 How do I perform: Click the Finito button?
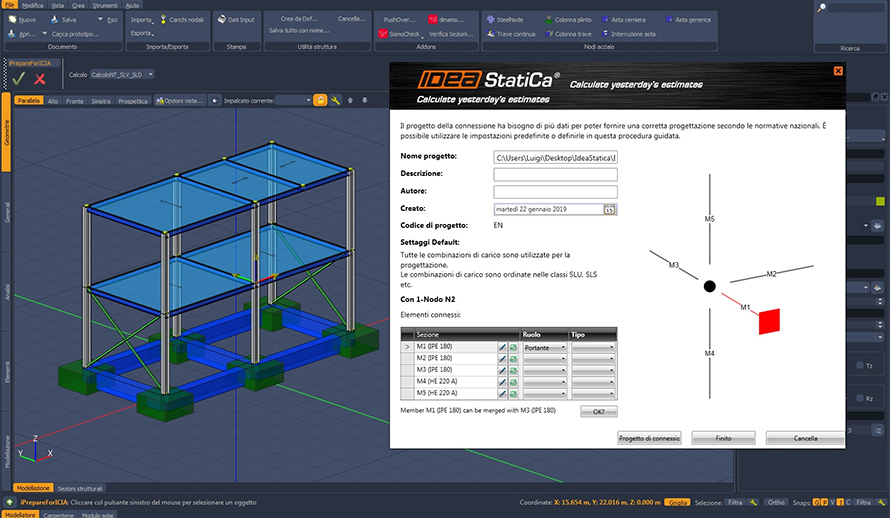[x=723, y=438]
